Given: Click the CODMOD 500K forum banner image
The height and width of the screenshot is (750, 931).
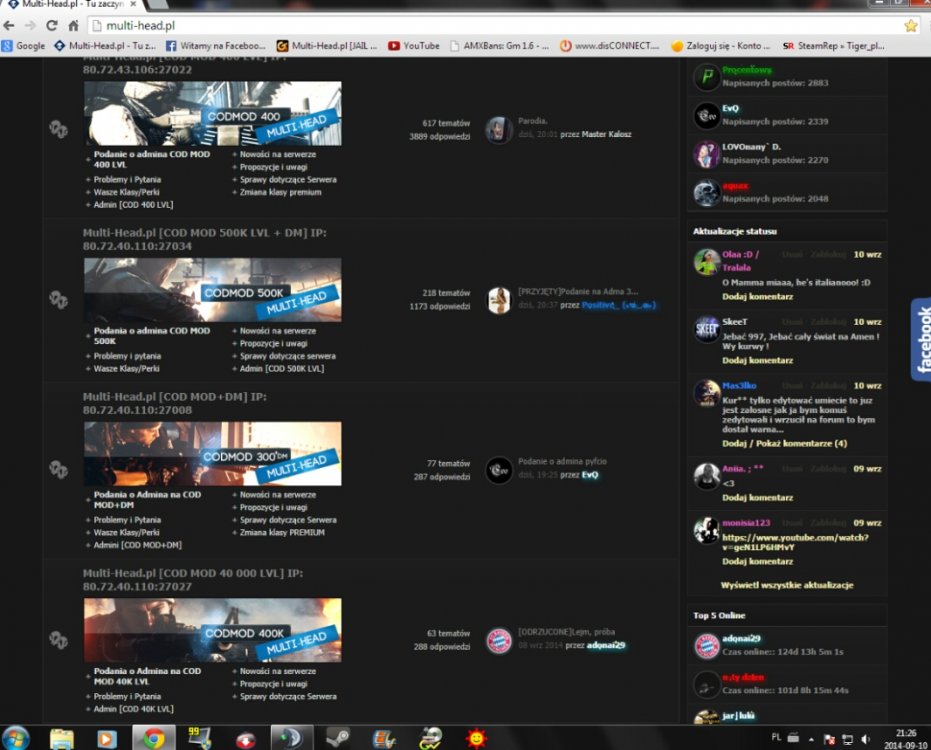Looking at the screenshot, I should [212, 290].
